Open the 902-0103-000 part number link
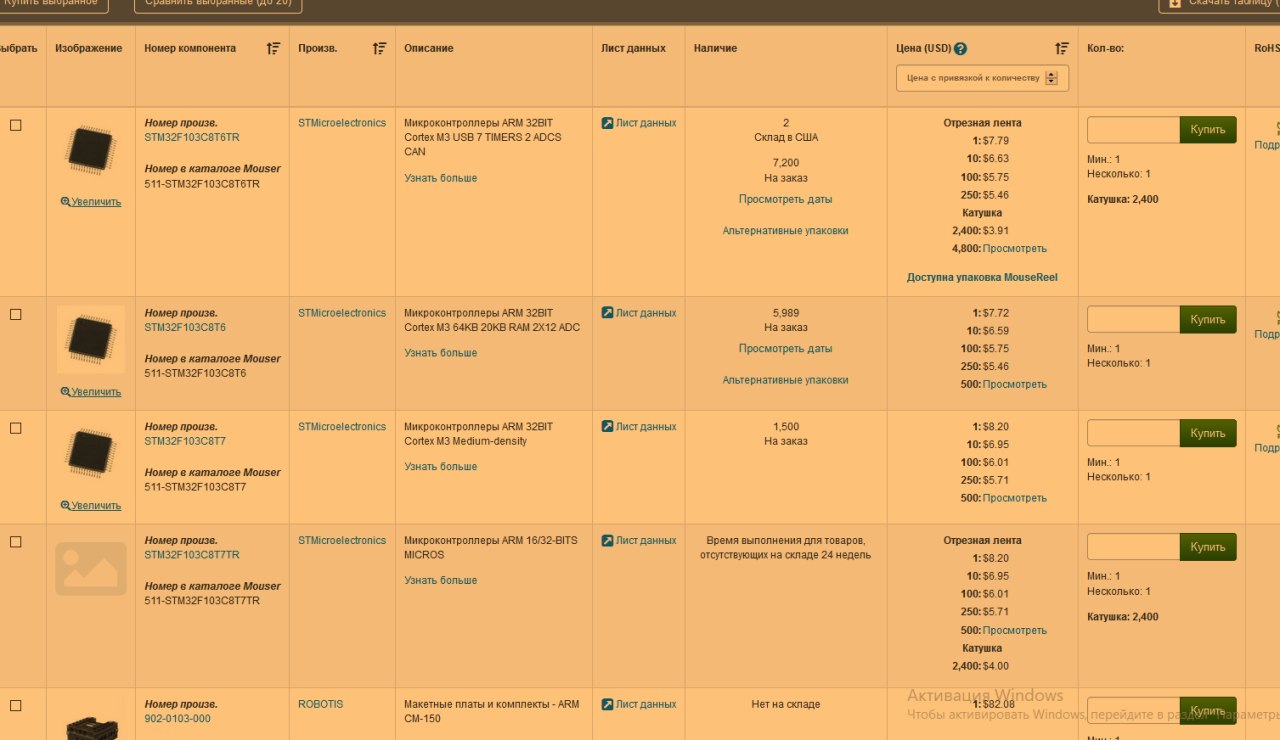 (x=177, y=719)
